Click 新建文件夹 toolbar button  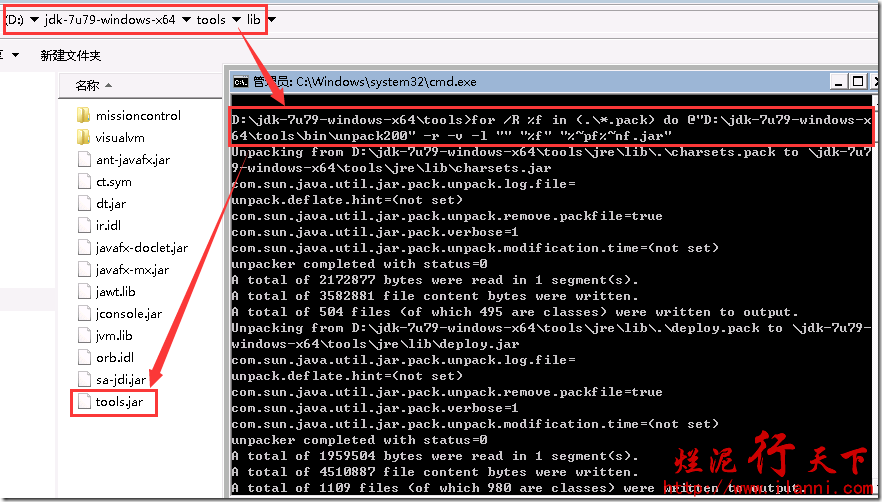click(x=70, y=55)
